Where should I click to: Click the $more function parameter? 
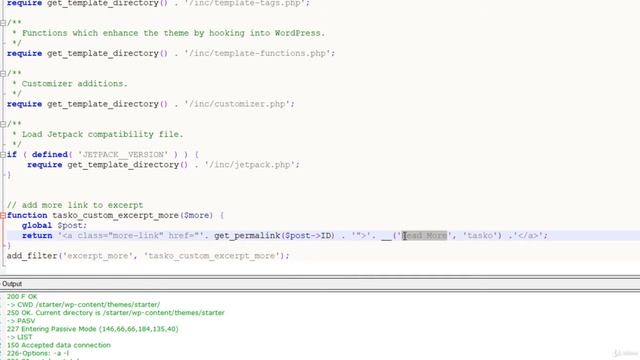coord(196,215)
